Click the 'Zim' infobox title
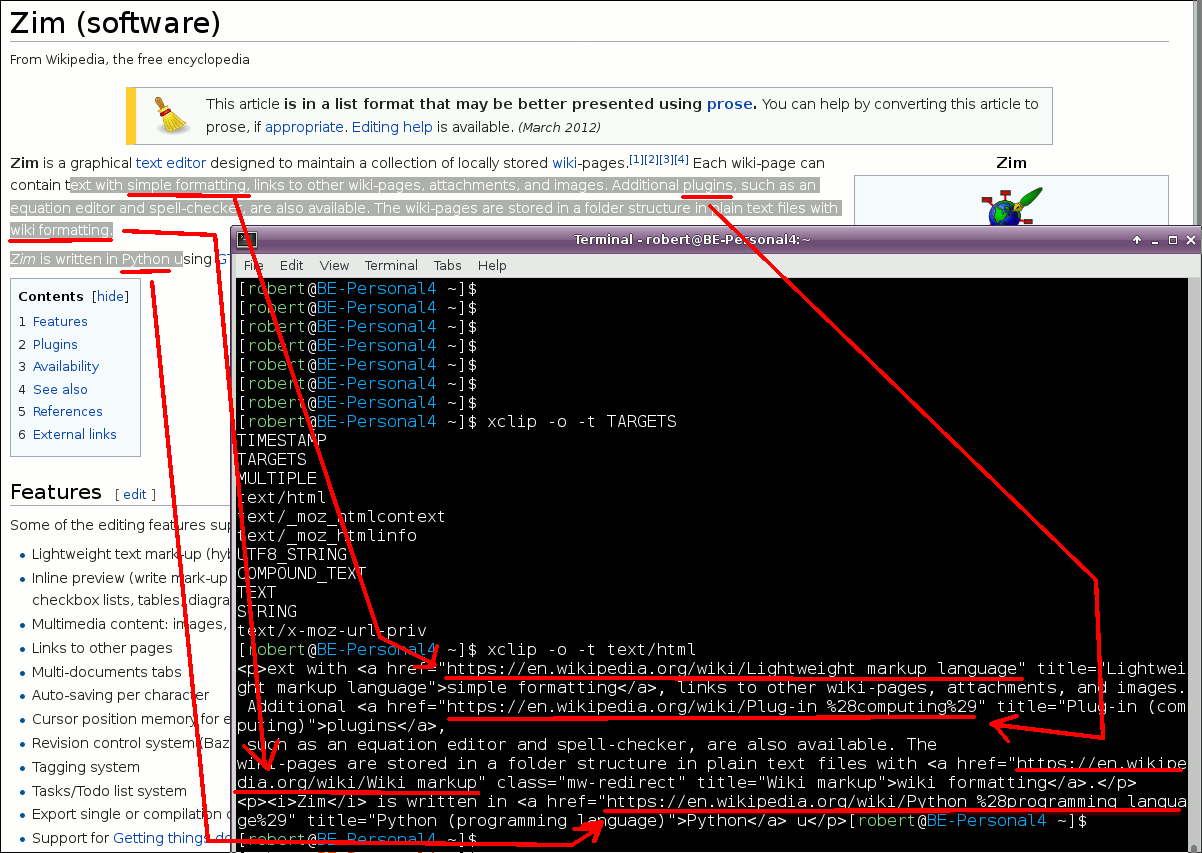Image resolution: width=1202 pixels, height=853 pixels. (1011, 162)
